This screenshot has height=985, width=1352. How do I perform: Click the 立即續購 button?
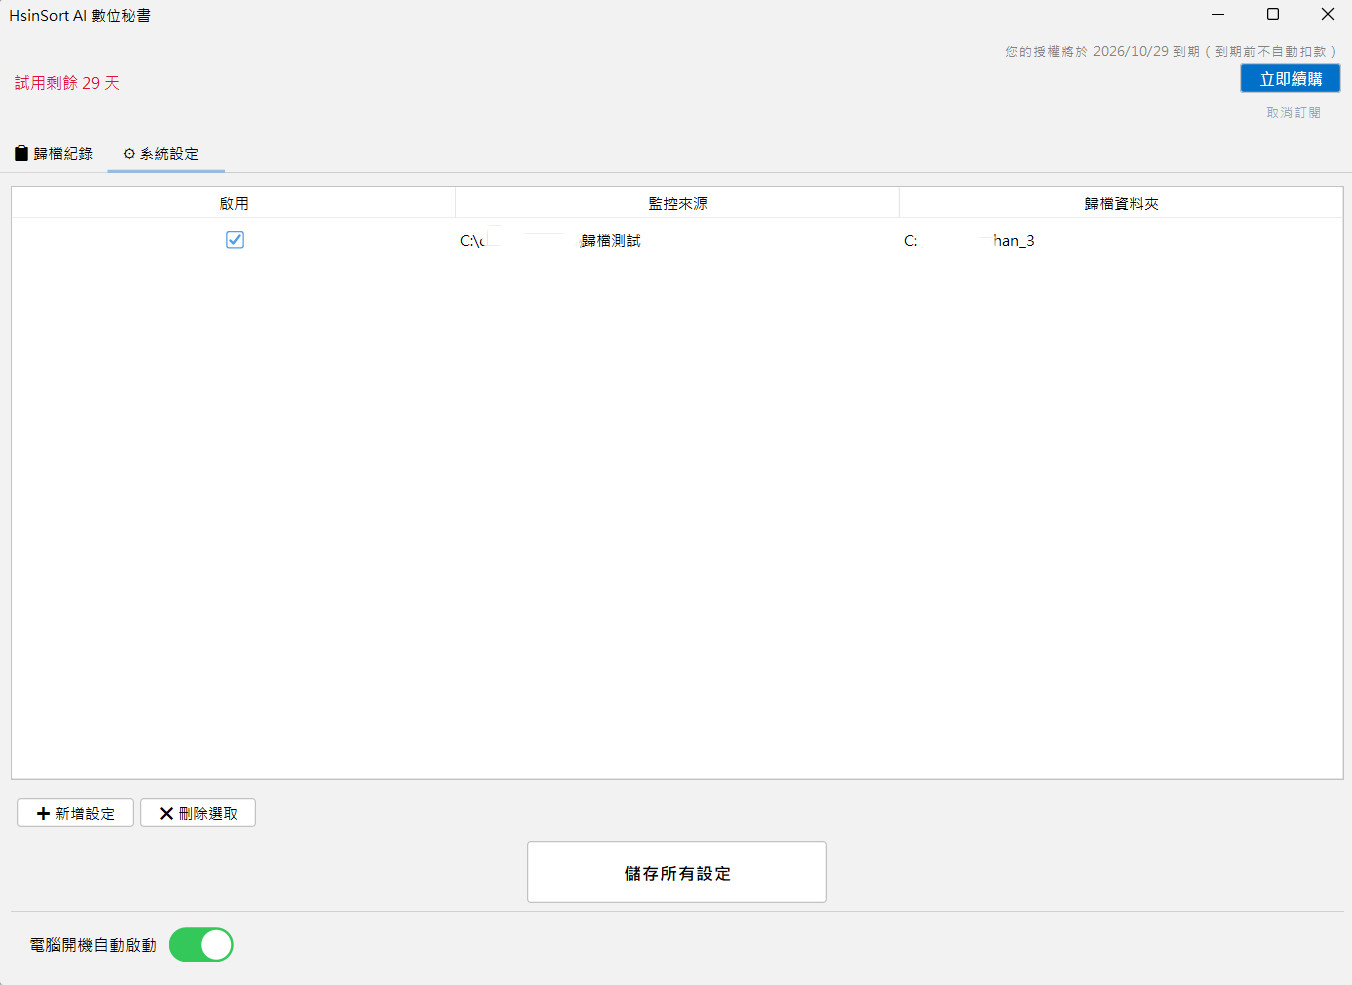pos(1290,79)
